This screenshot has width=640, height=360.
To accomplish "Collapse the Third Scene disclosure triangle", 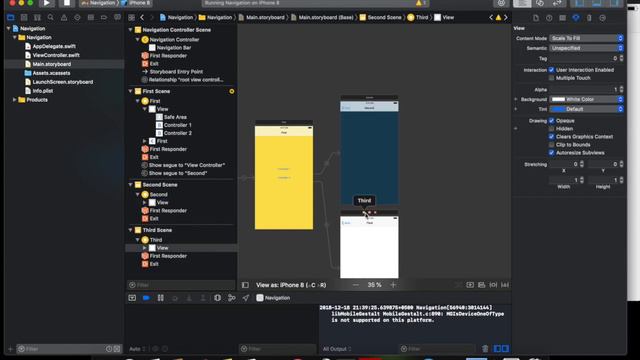I will (131, 230).
